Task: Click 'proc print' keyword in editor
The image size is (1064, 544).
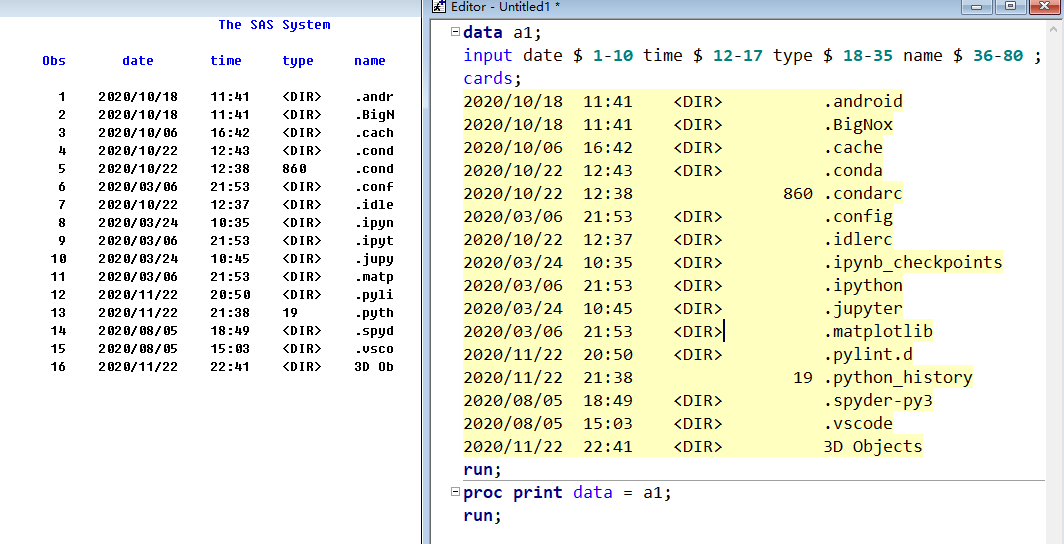Action: point(513,492)
